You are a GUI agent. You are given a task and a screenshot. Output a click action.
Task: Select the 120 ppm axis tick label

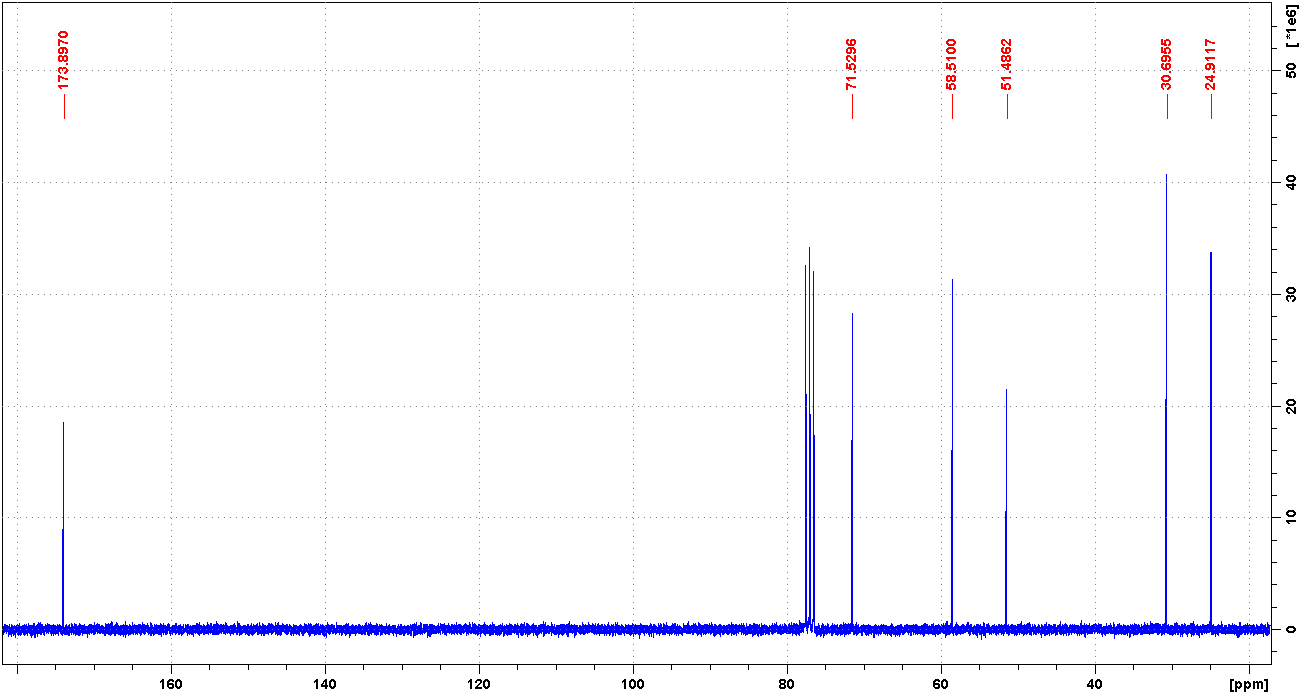click(479, 685)
